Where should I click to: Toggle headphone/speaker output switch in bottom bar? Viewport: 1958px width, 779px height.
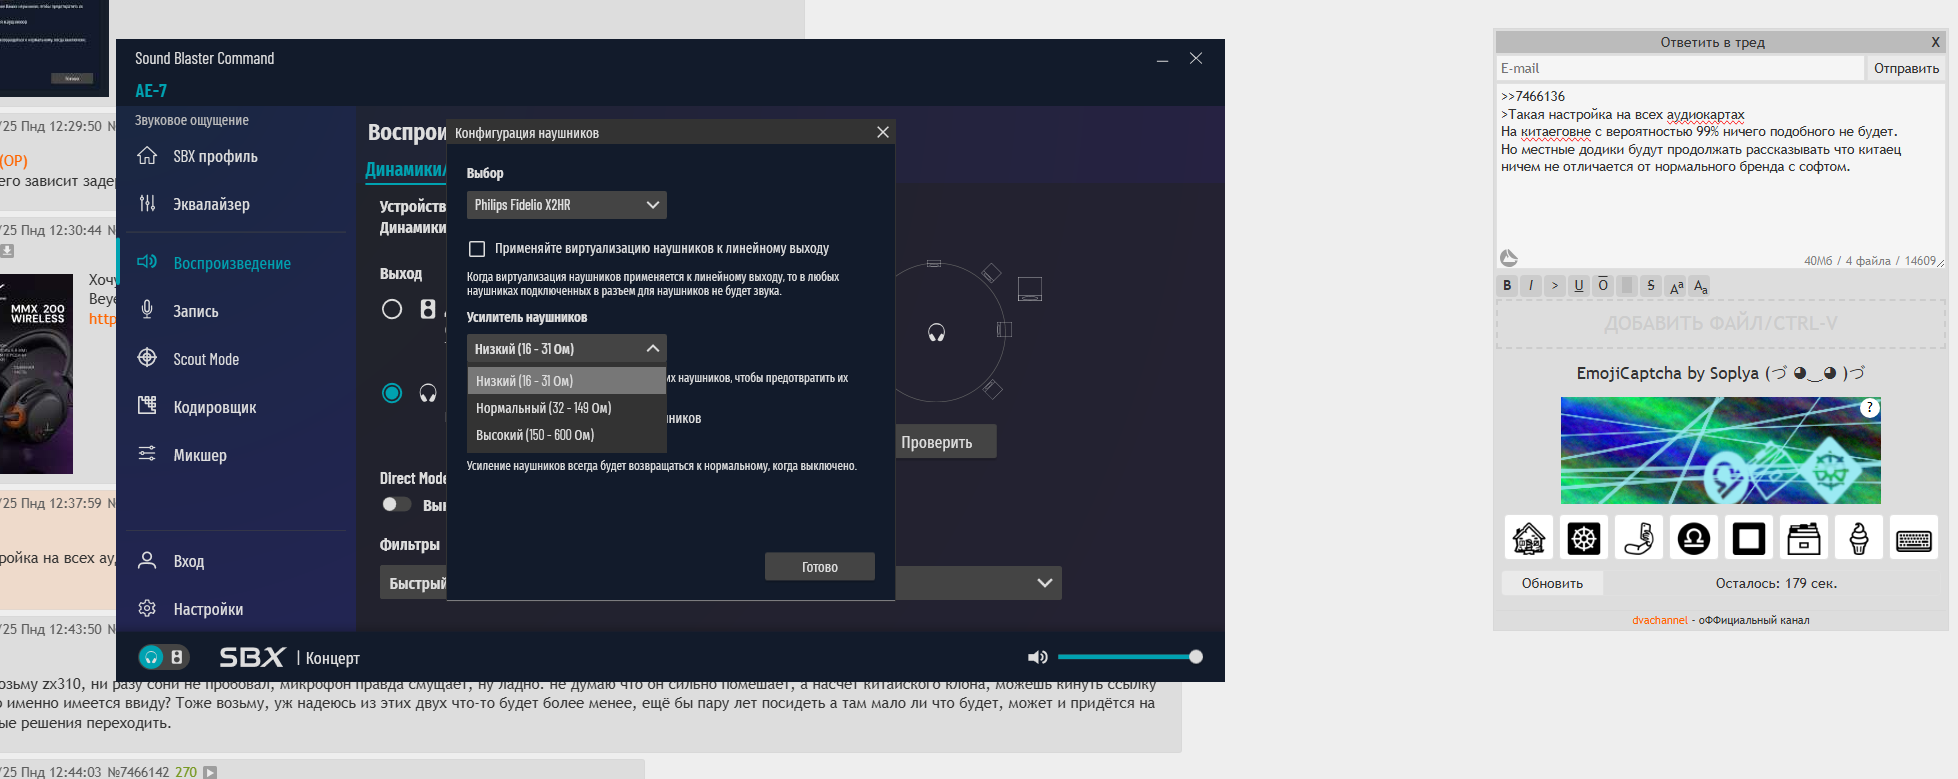164,657
